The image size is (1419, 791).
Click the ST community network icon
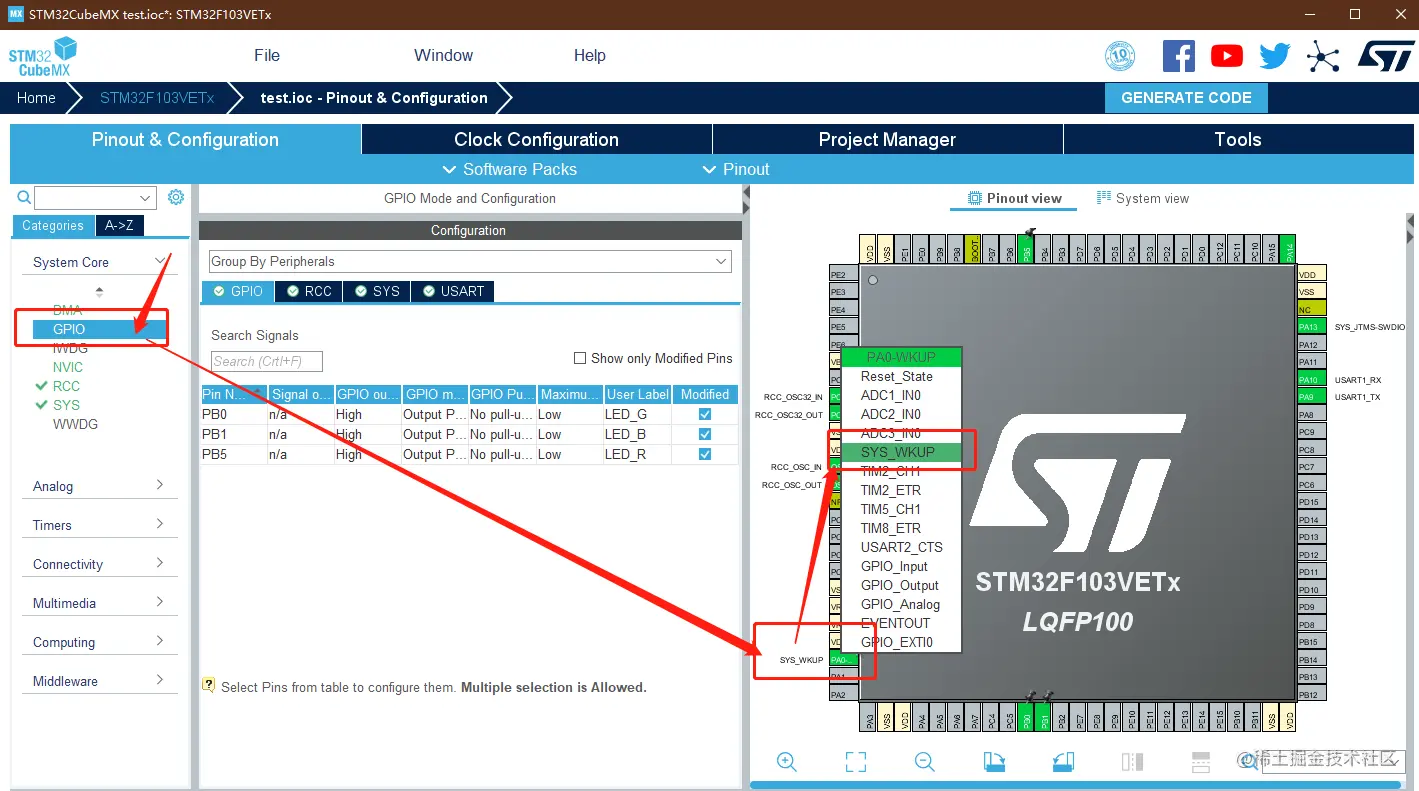(x=1323, y=56)
